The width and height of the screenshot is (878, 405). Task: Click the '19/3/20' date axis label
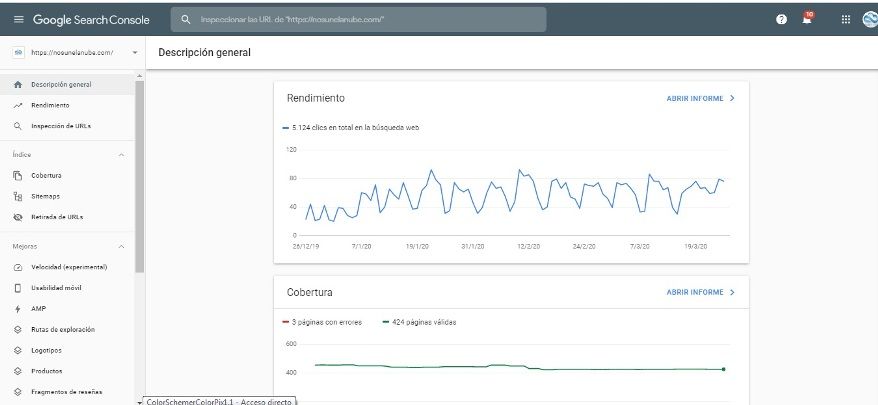coord(697,246)
